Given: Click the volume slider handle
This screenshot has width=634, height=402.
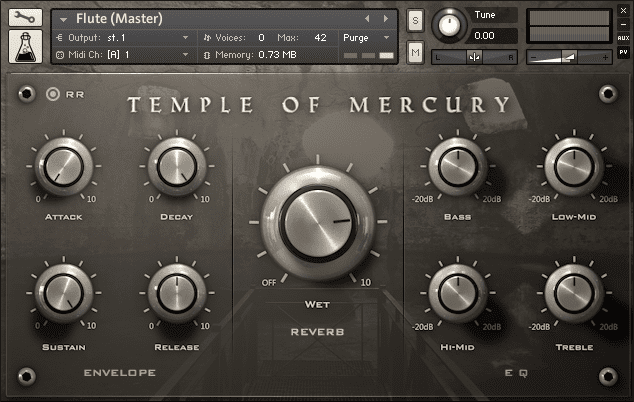Looking at the screenshot, I should point(569,57).
